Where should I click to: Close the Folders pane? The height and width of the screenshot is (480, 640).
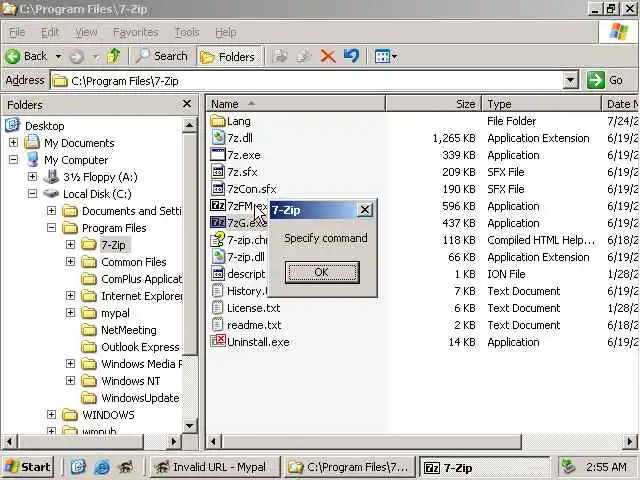point(187,104)
